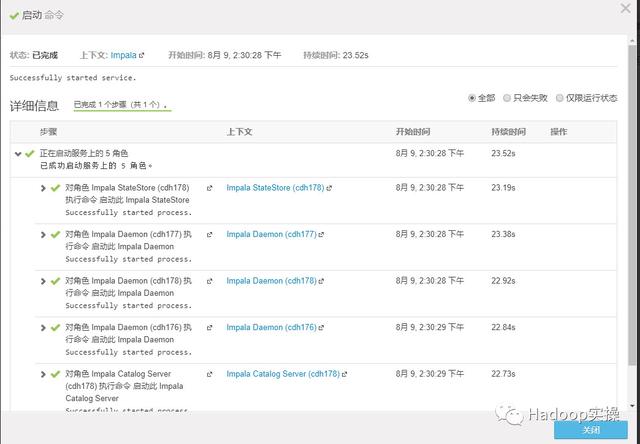Select the 只含失败 radio button
Image resolution: width=640 pixels, height=444 pixels.
(x=507, y=98)
